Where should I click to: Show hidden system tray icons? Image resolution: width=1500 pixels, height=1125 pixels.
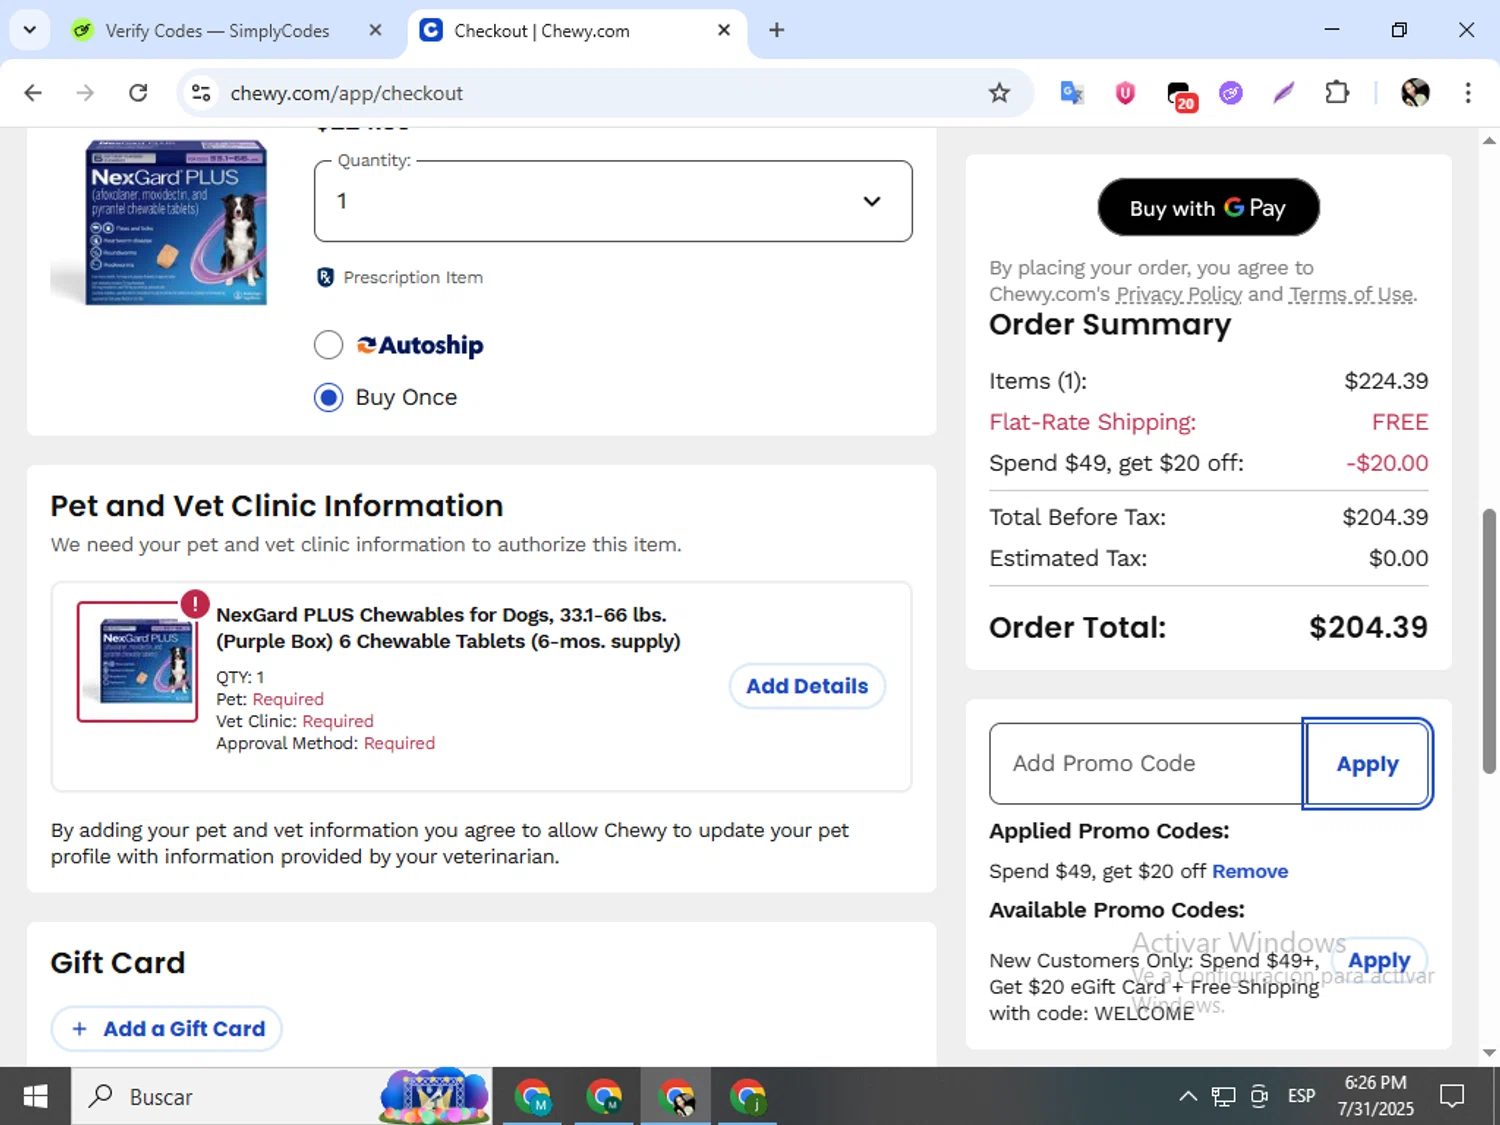(x=1187, y=1096)
